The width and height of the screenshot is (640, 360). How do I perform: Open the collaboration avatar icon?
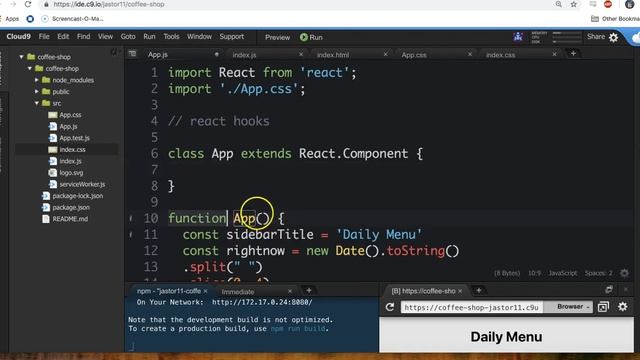(518, 37)
